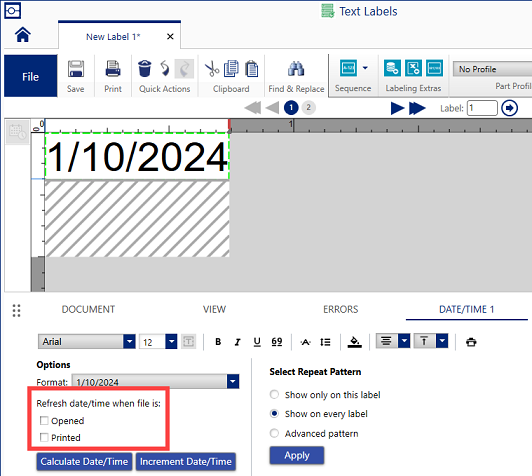The width and height of the screenshot is (532, 476).
Task: Open the File menu
Action: [x=31, y=76]
